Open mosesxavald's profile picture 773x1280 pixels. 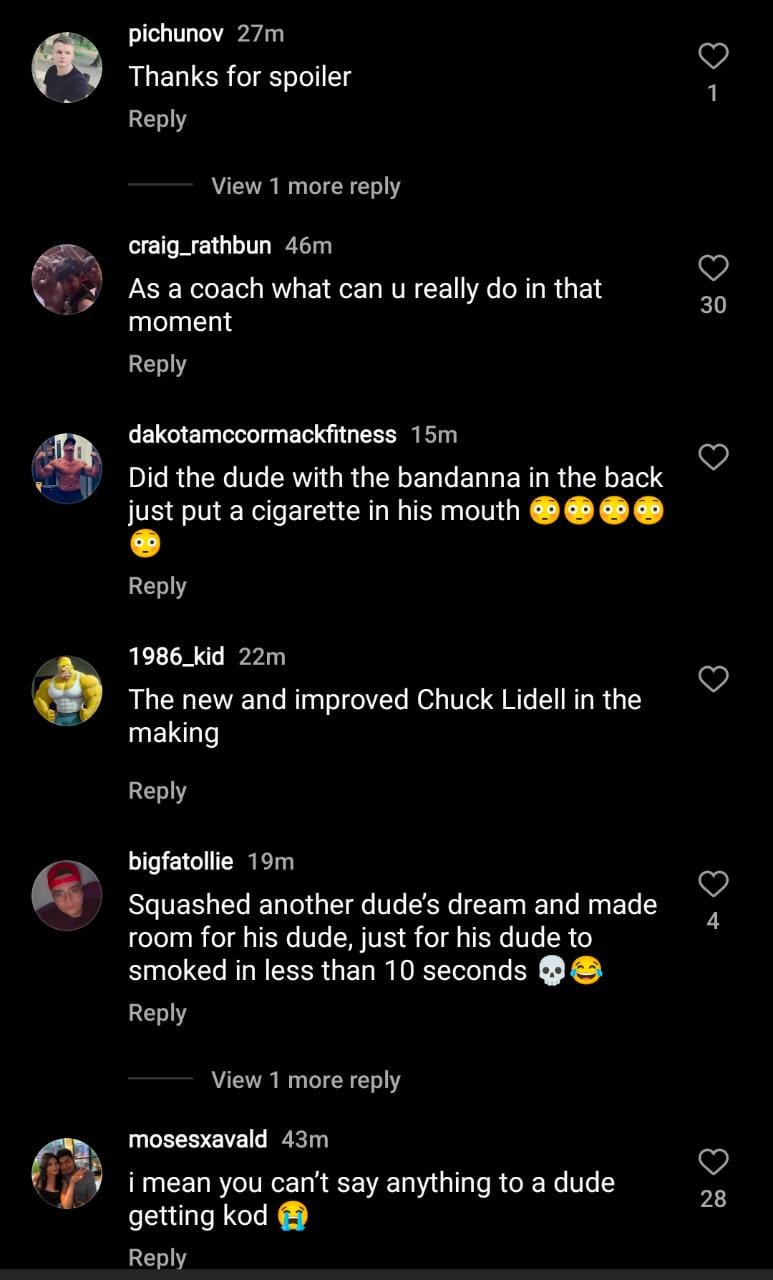click(x=67, y=1173)
